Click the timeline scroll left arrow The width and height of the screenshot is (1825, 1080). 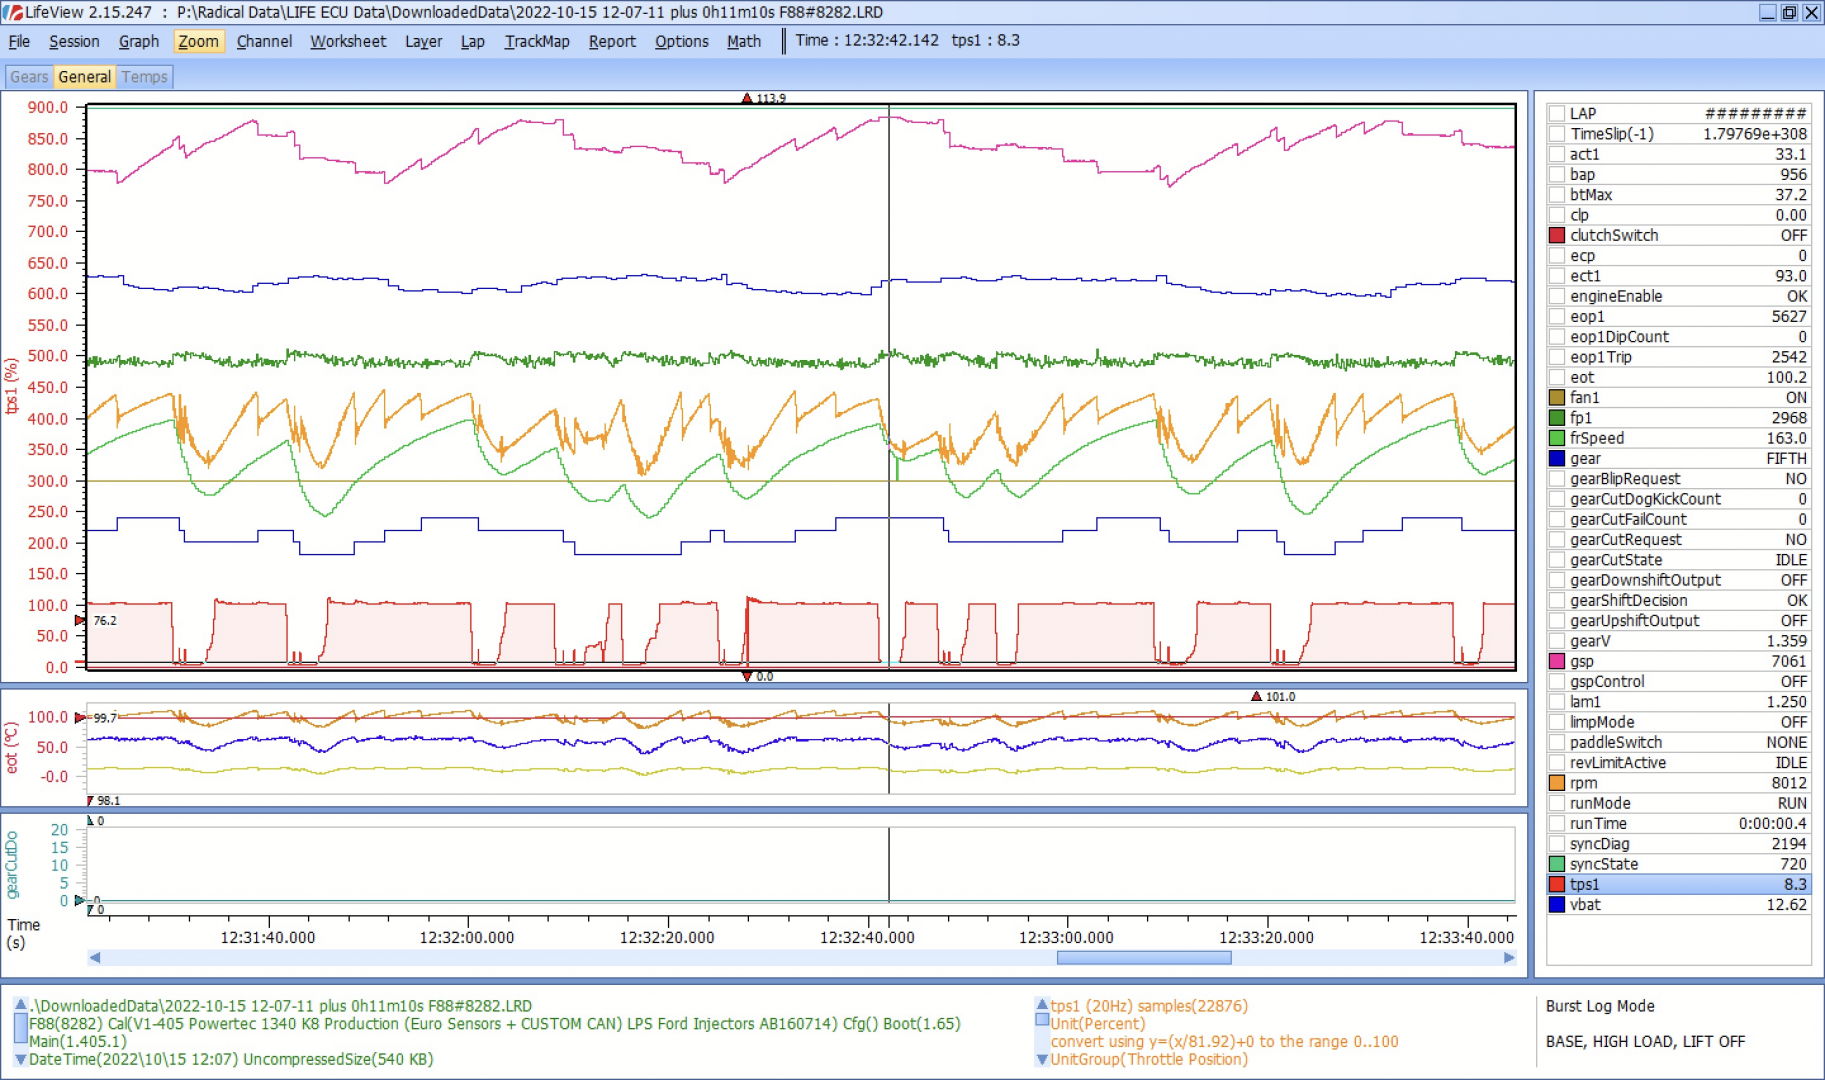pyautogui.click(x=95, y=958)
